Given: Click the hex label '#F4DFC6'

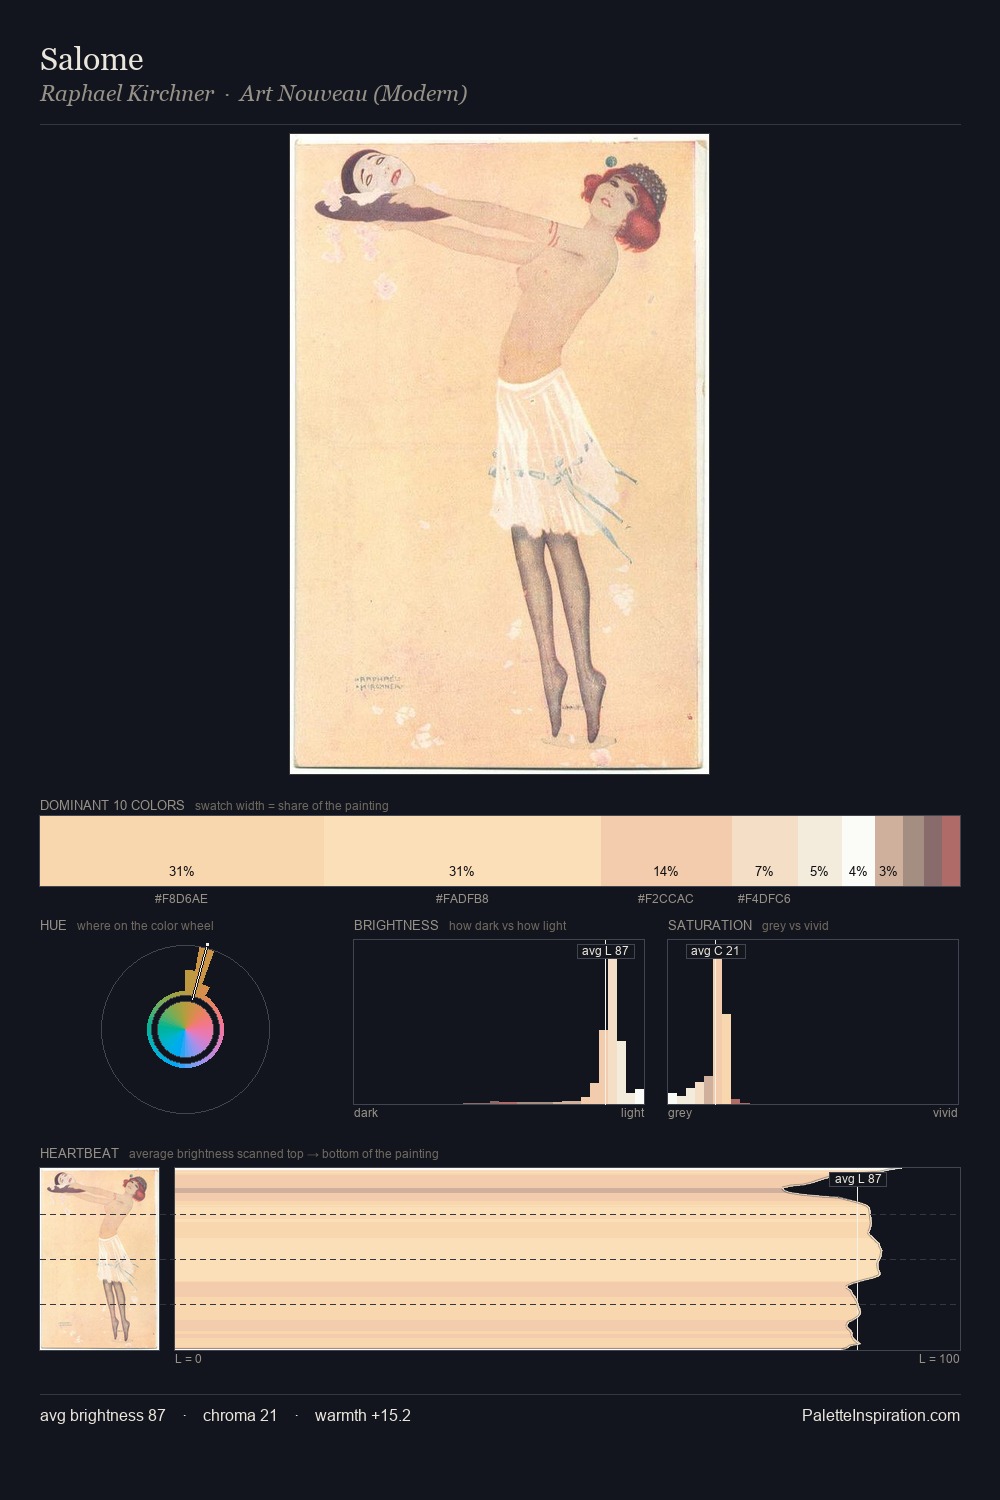Looking at the screenshot, I should pos(764,898).
